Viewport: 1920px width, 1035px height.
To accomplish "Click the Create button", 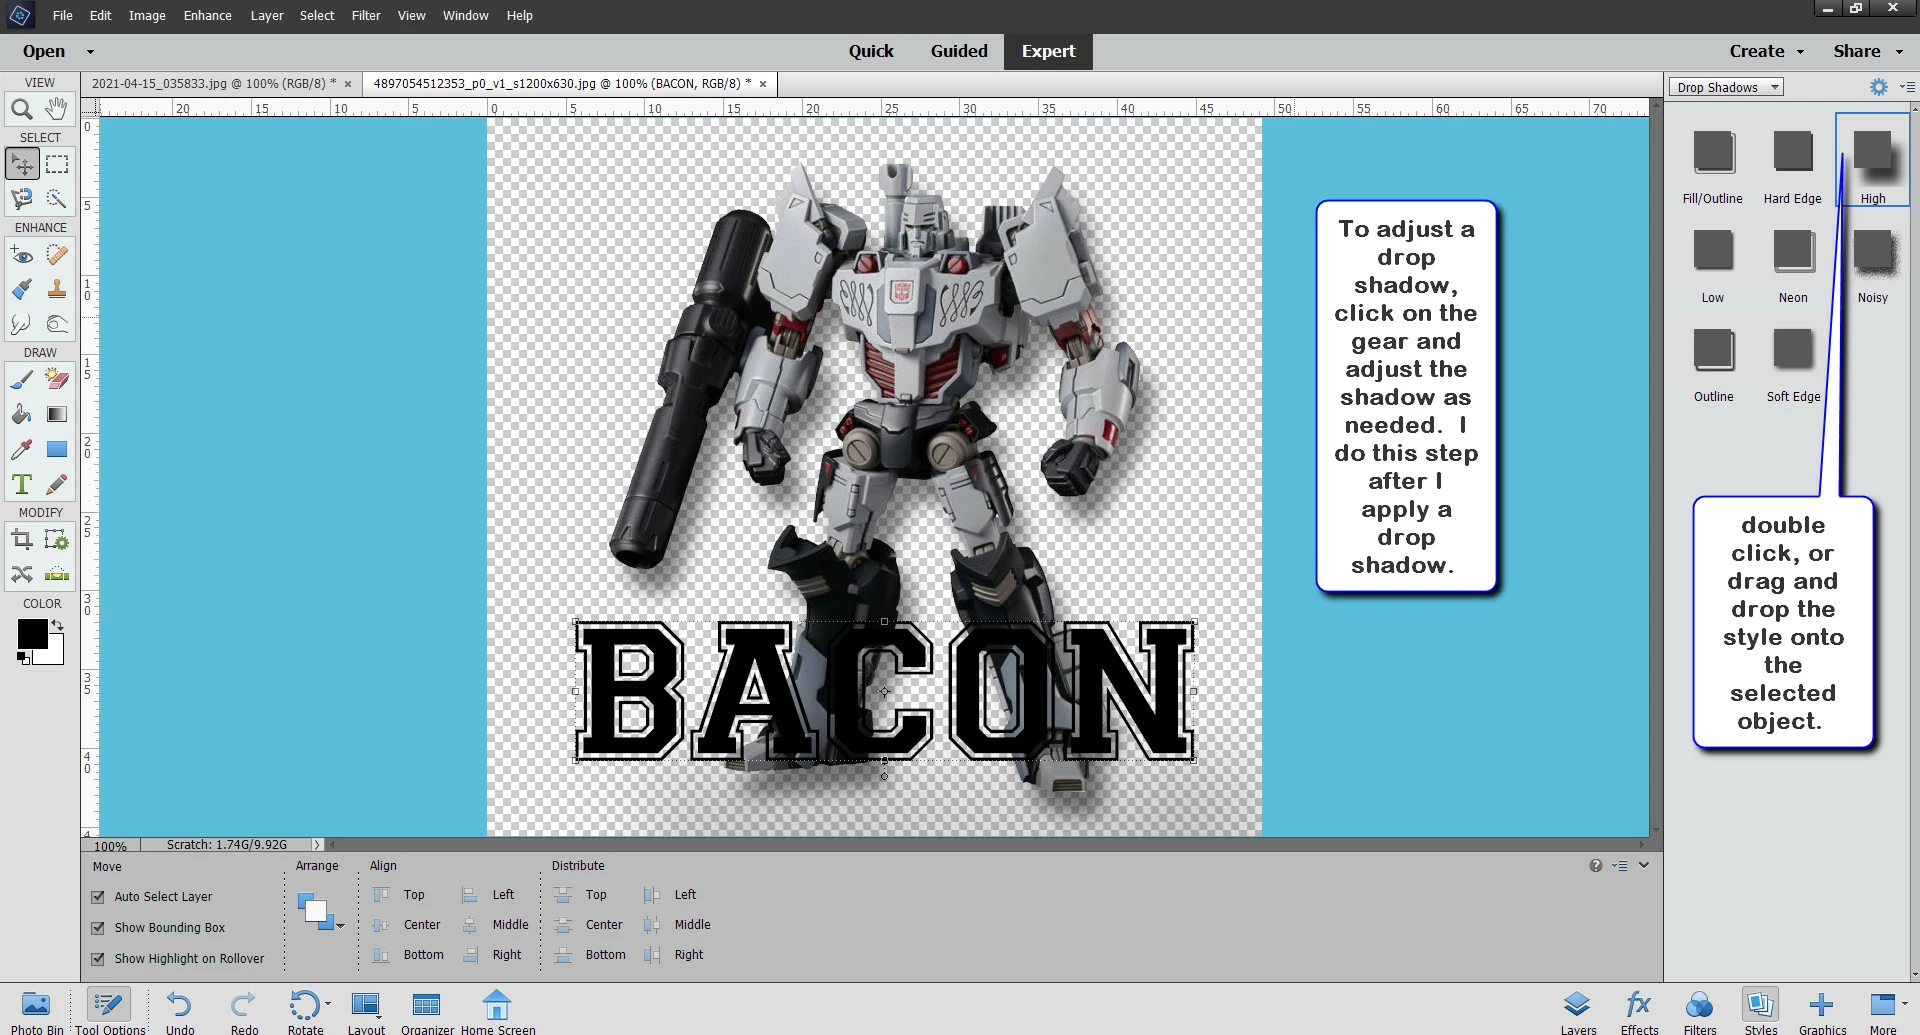I will (1757, 52).
